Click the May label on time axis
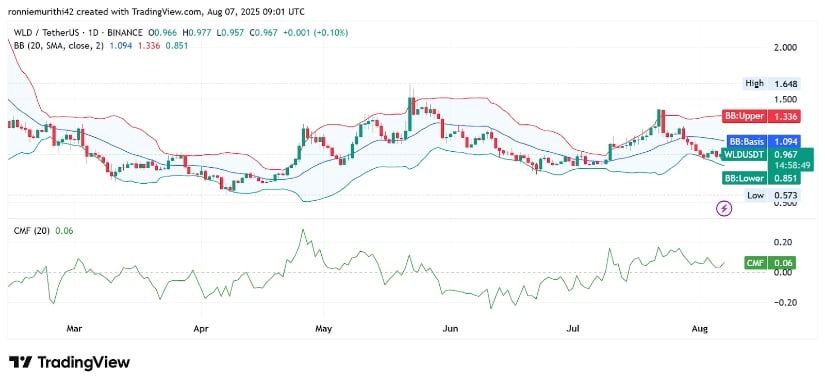825x385 pixels. [324, 329]
